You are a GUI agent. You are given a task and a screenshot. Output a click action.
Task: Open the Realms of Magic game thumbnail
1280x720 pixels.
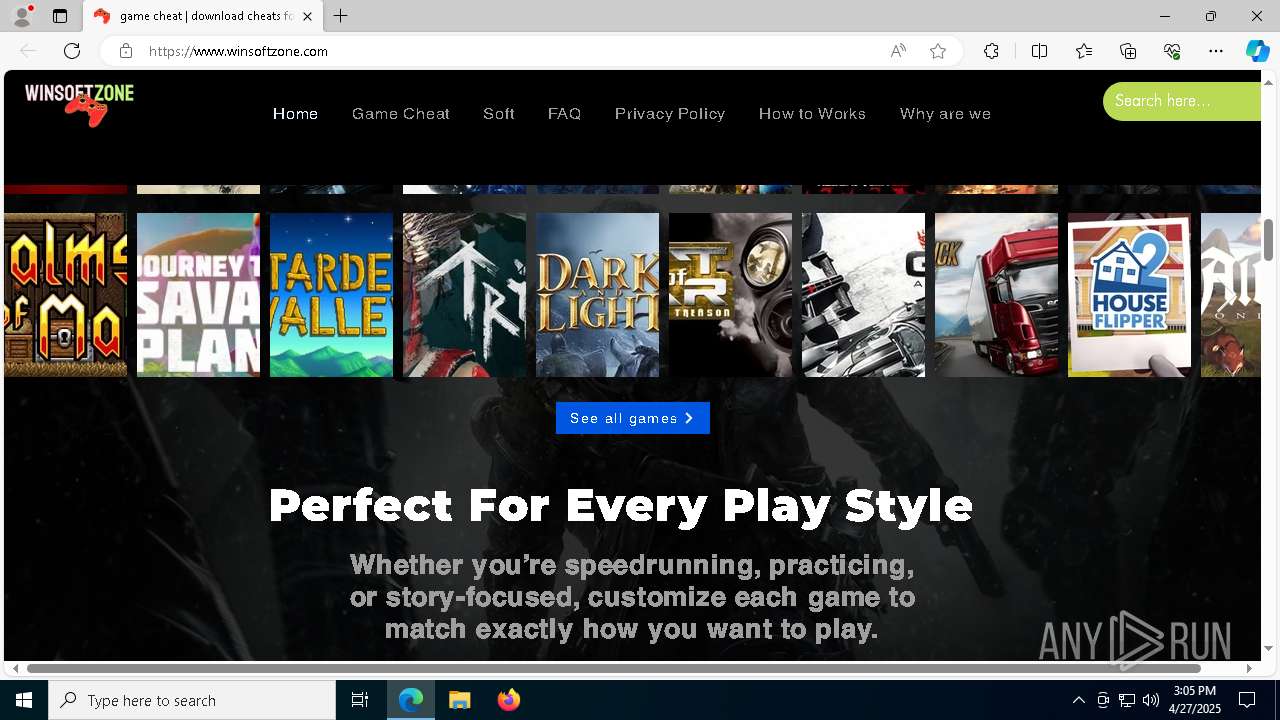65,295
